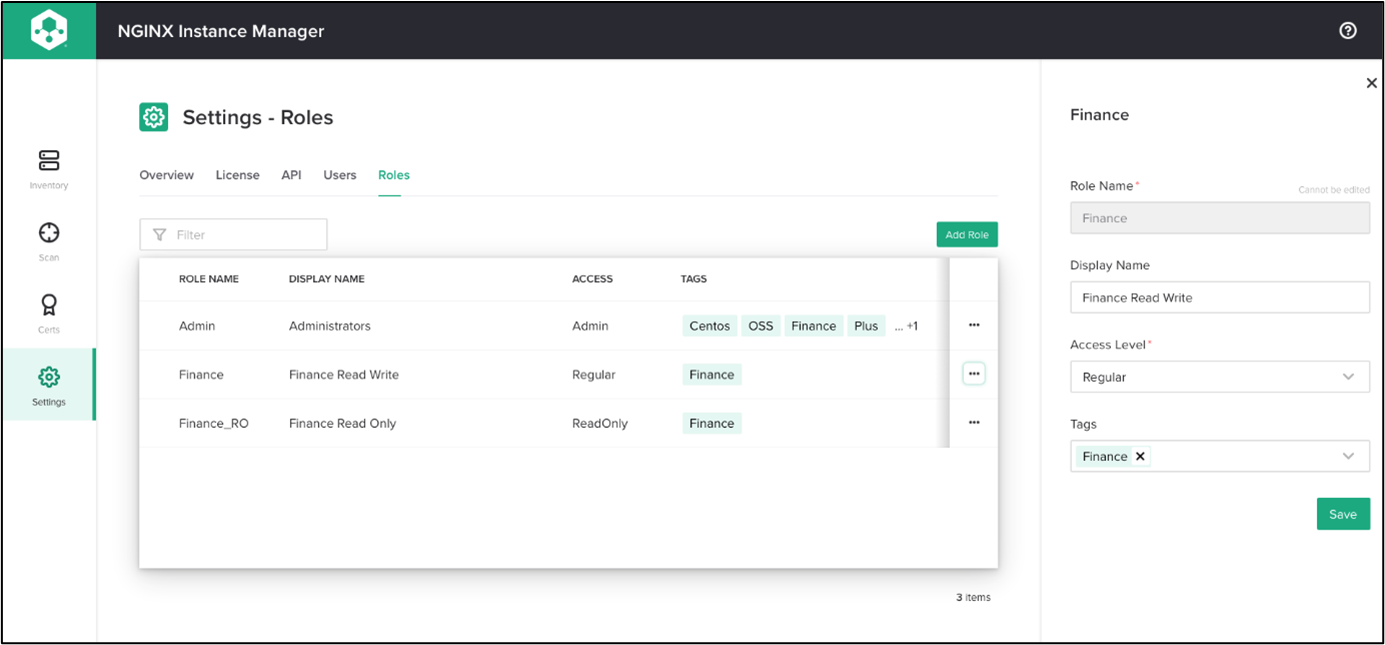The image size is (1385, 645).
Task: Open the help question mark icon
Action: 1347,31
